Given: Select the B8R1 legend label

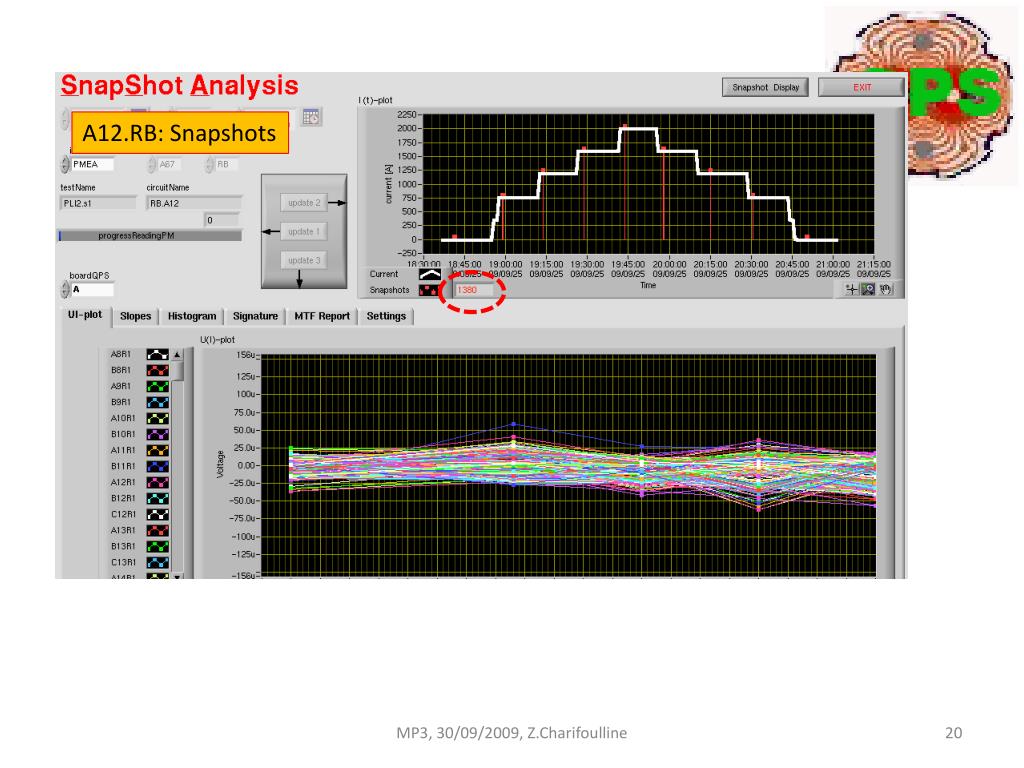Looking at the screenshot, I should [x=121, y=370].
